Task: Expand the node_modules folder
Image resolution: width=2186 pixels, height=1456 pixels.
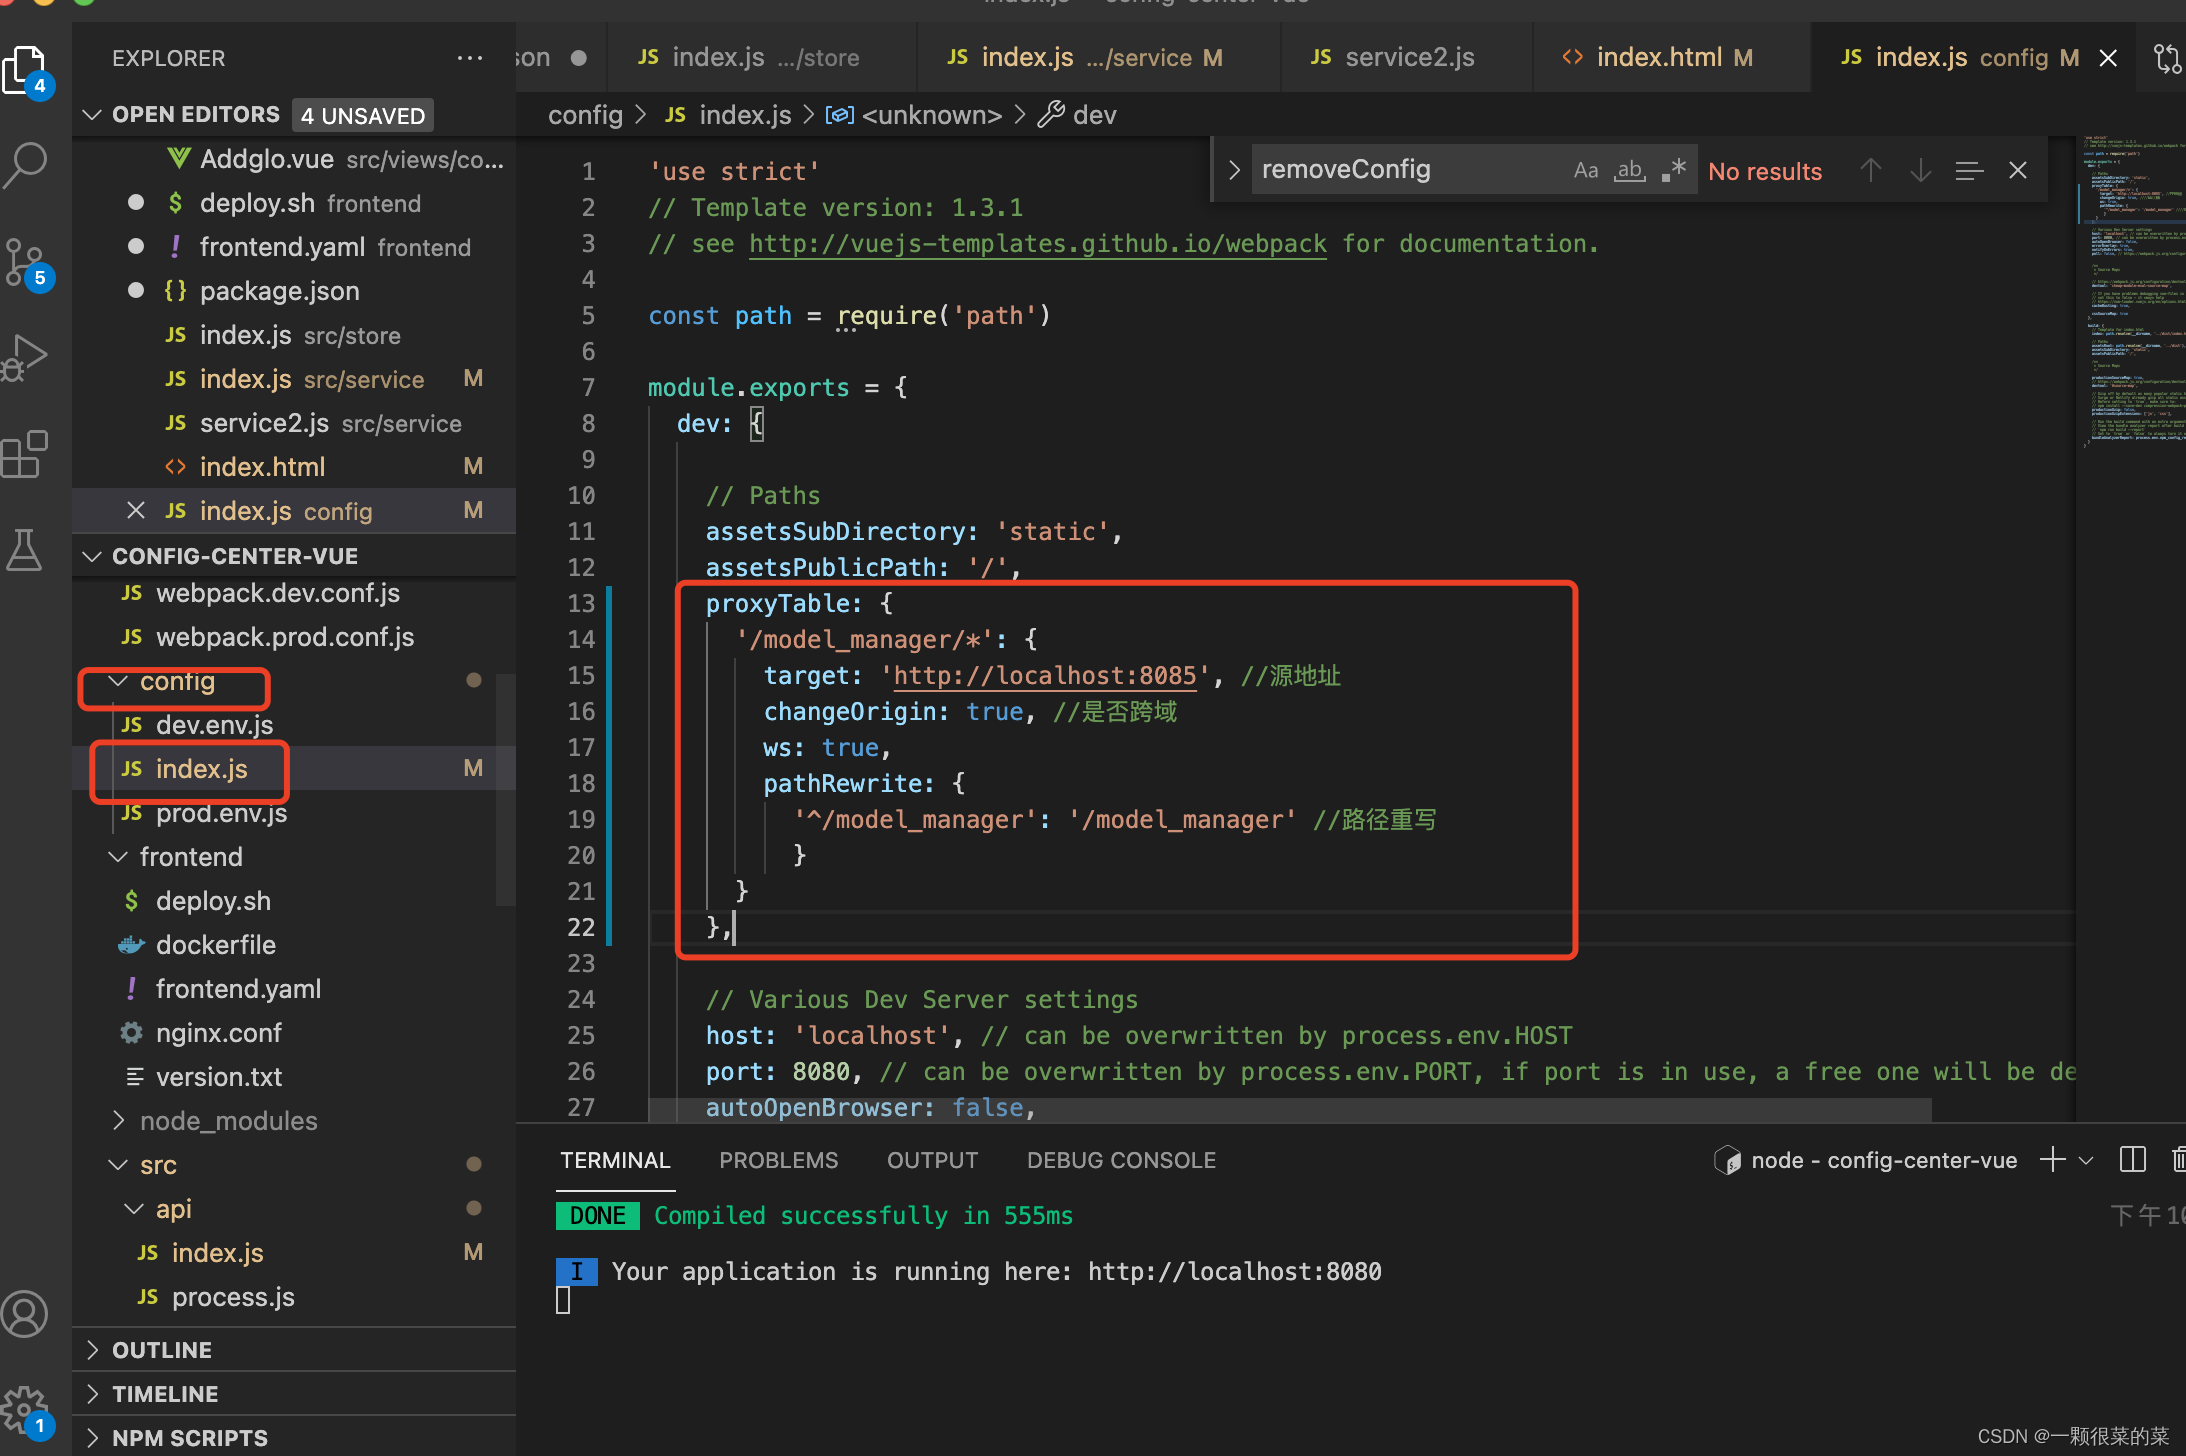Action: [x=118, y=1121]
